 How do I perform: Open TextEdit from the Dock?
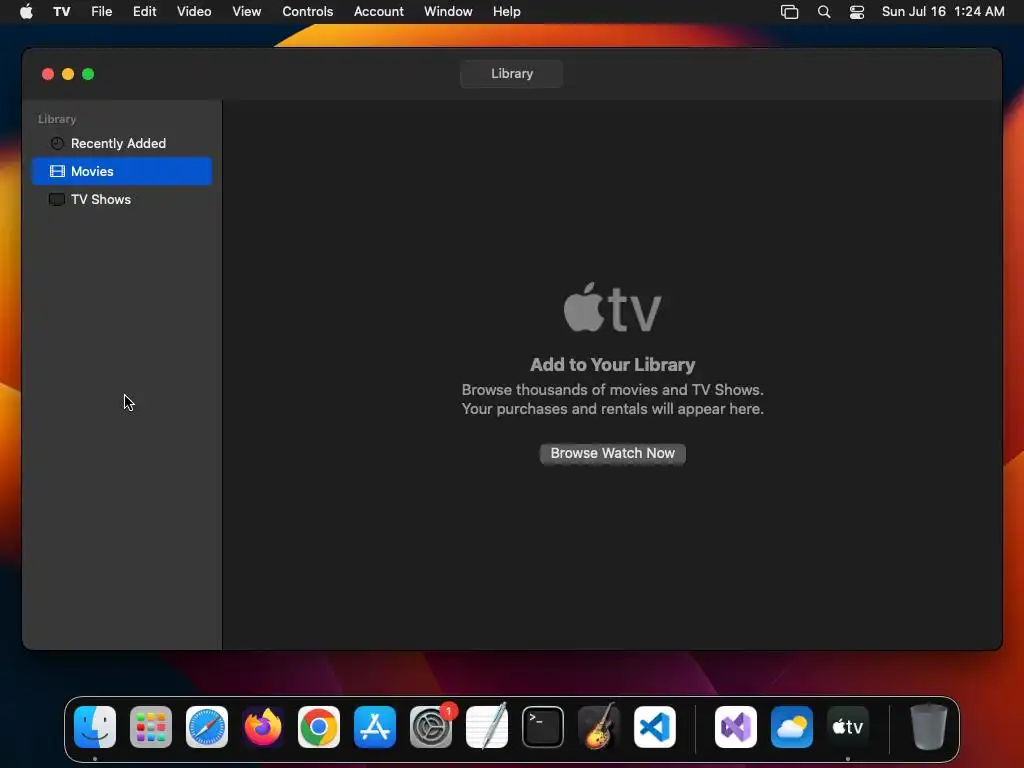point(487,727)
